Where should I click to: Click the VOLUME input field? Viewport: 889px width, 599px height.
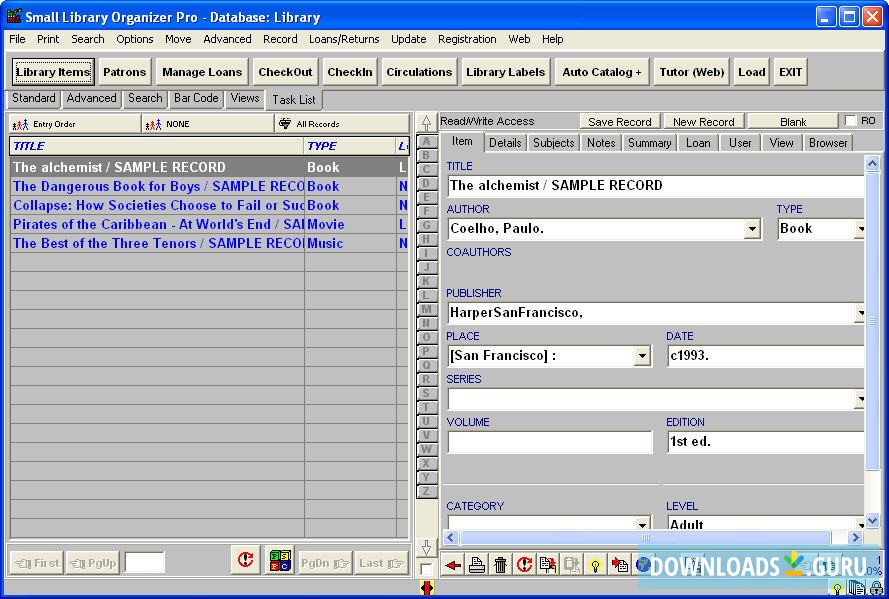(x=549, y=442)
